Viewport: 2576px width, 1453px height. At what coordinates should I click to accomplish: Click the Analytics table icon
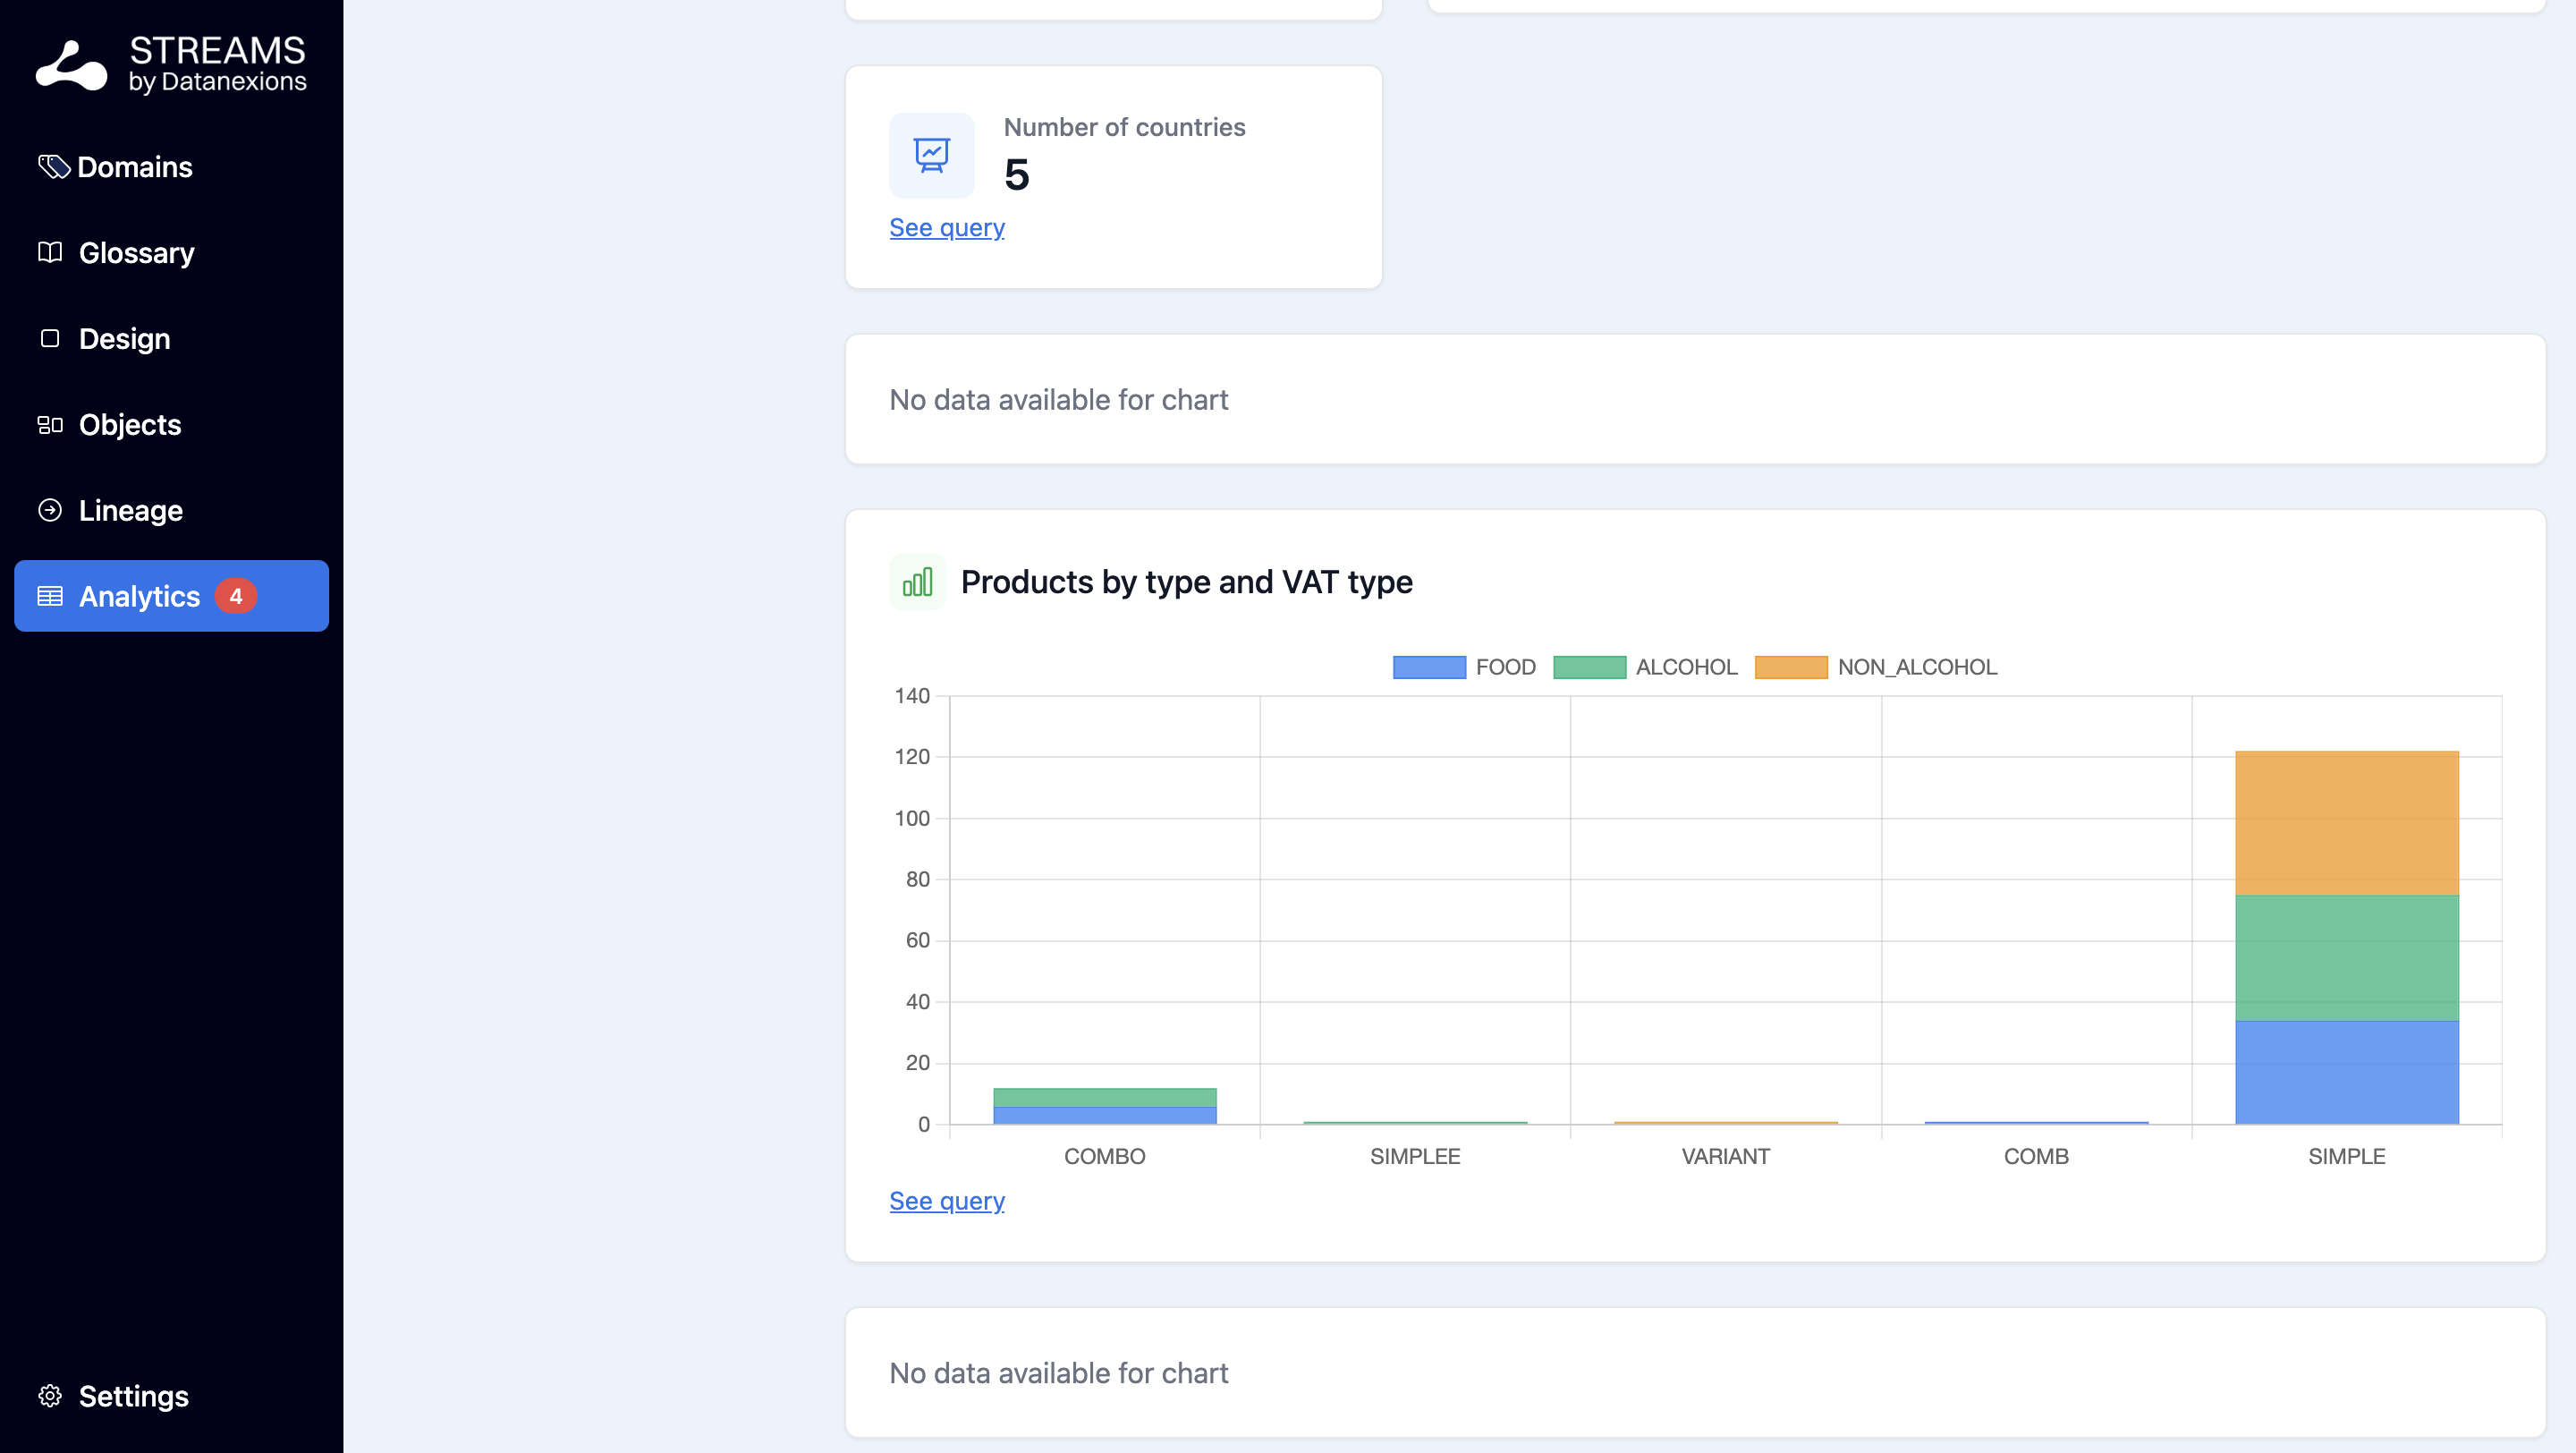pyautogui.click(x=49, y=596)
